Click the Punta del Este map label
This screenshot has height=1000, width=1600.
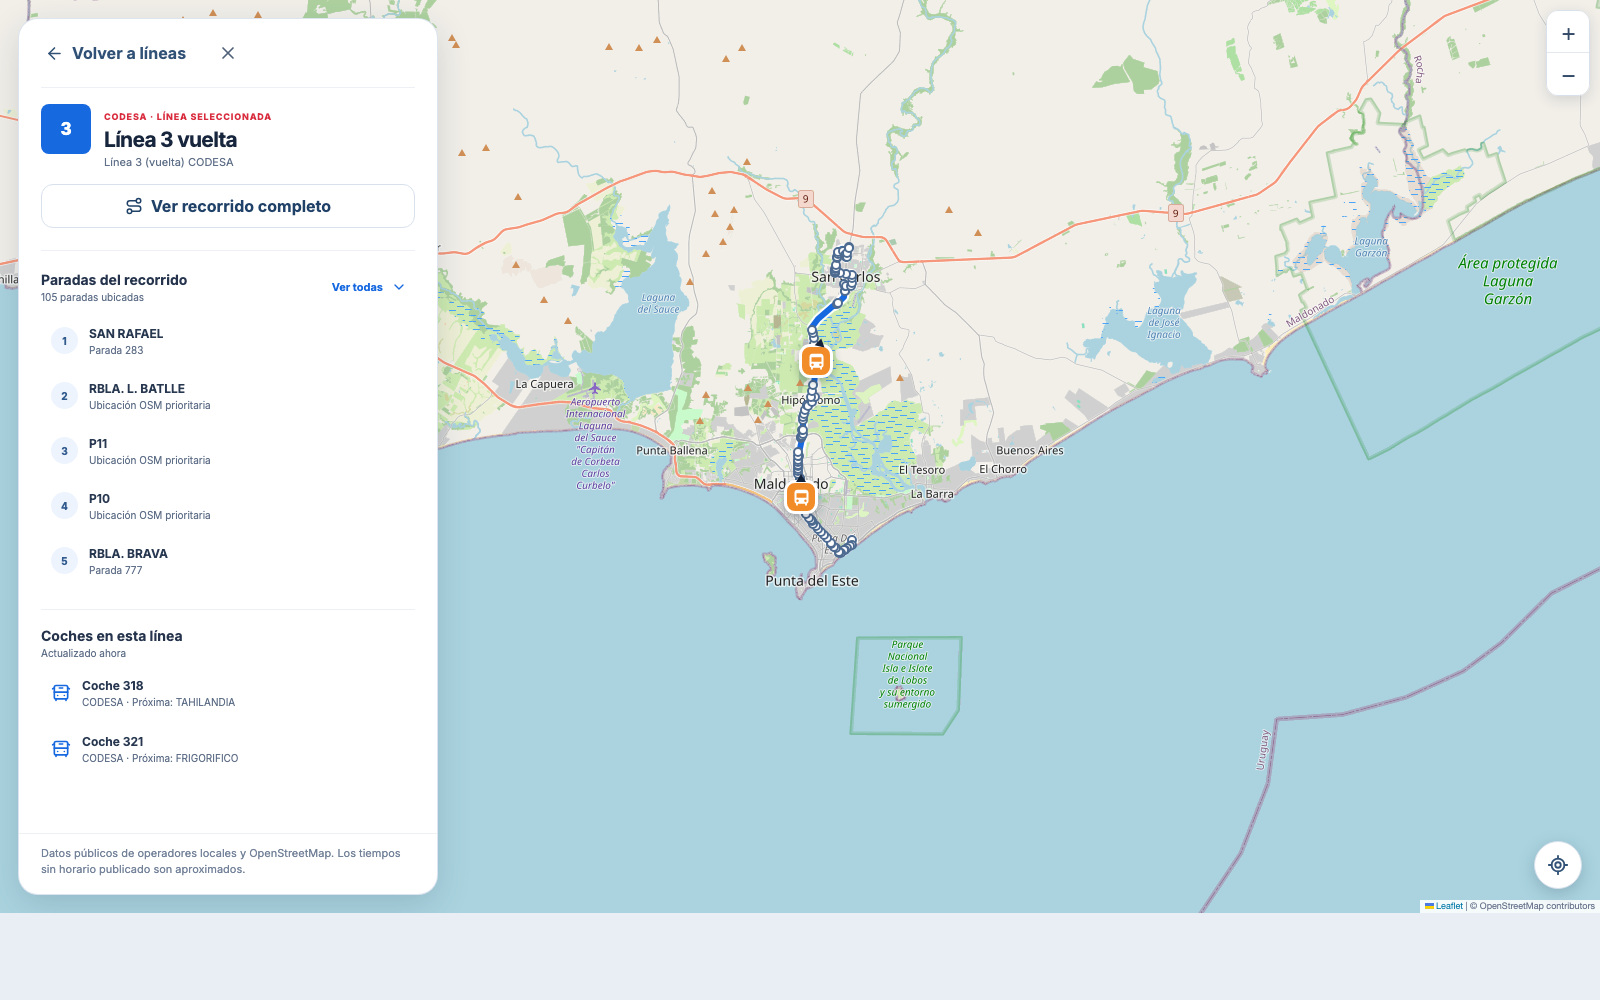[812, 581]
